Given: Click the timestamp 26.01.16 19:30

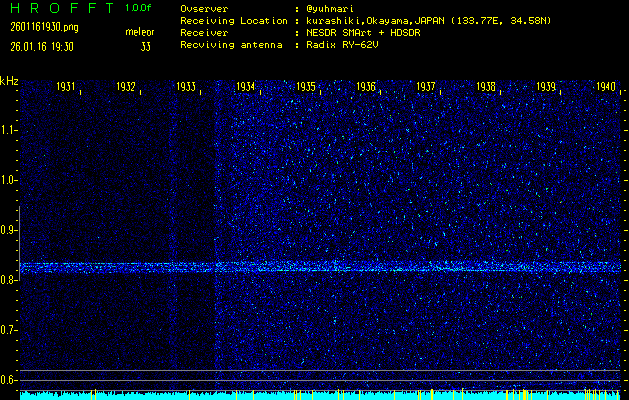Looking at the screenshot, I should [42, 47].
